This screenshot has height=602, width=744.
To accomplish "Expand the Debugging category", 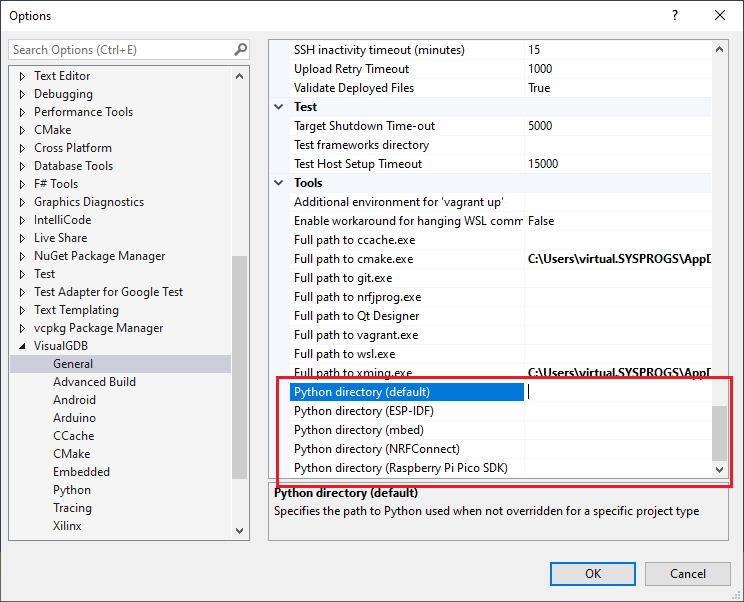I will [24, 94].
